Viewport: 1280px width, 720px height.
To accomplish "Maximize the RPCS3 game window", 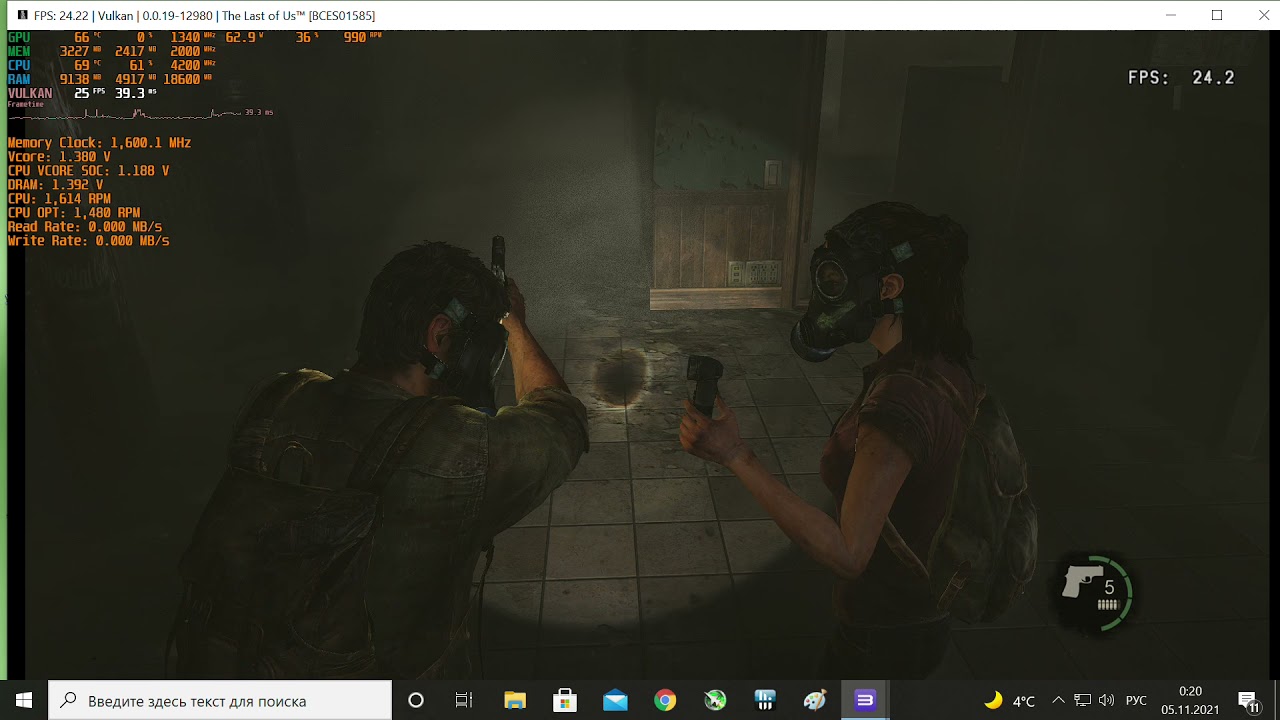I will [1217, 15].
